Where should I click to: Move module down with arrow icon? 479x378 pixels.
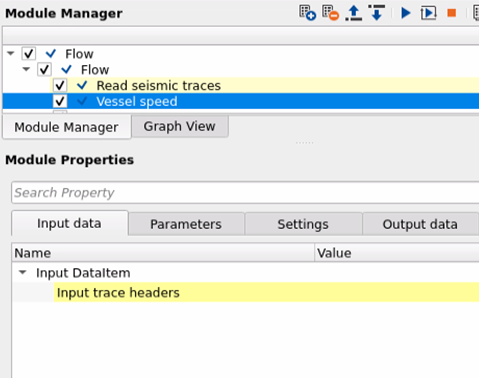(x=377, y=13)
